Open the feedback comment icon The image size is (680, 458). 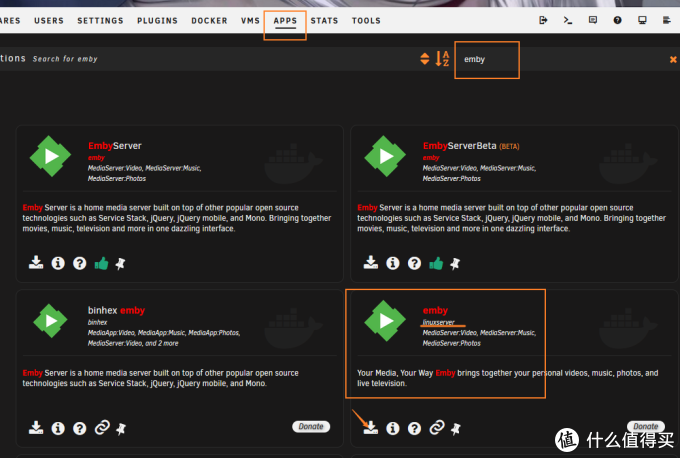click(593, 20)
